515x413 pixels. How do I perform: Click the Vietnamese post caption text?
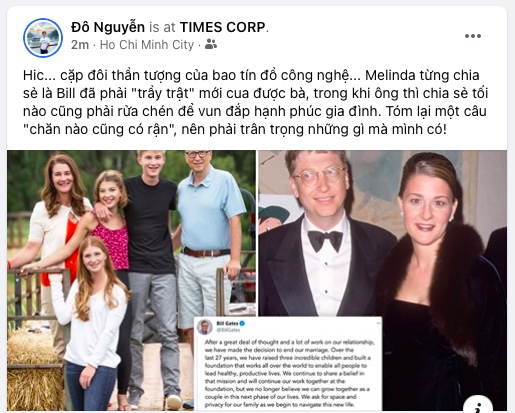coord(255,102)
